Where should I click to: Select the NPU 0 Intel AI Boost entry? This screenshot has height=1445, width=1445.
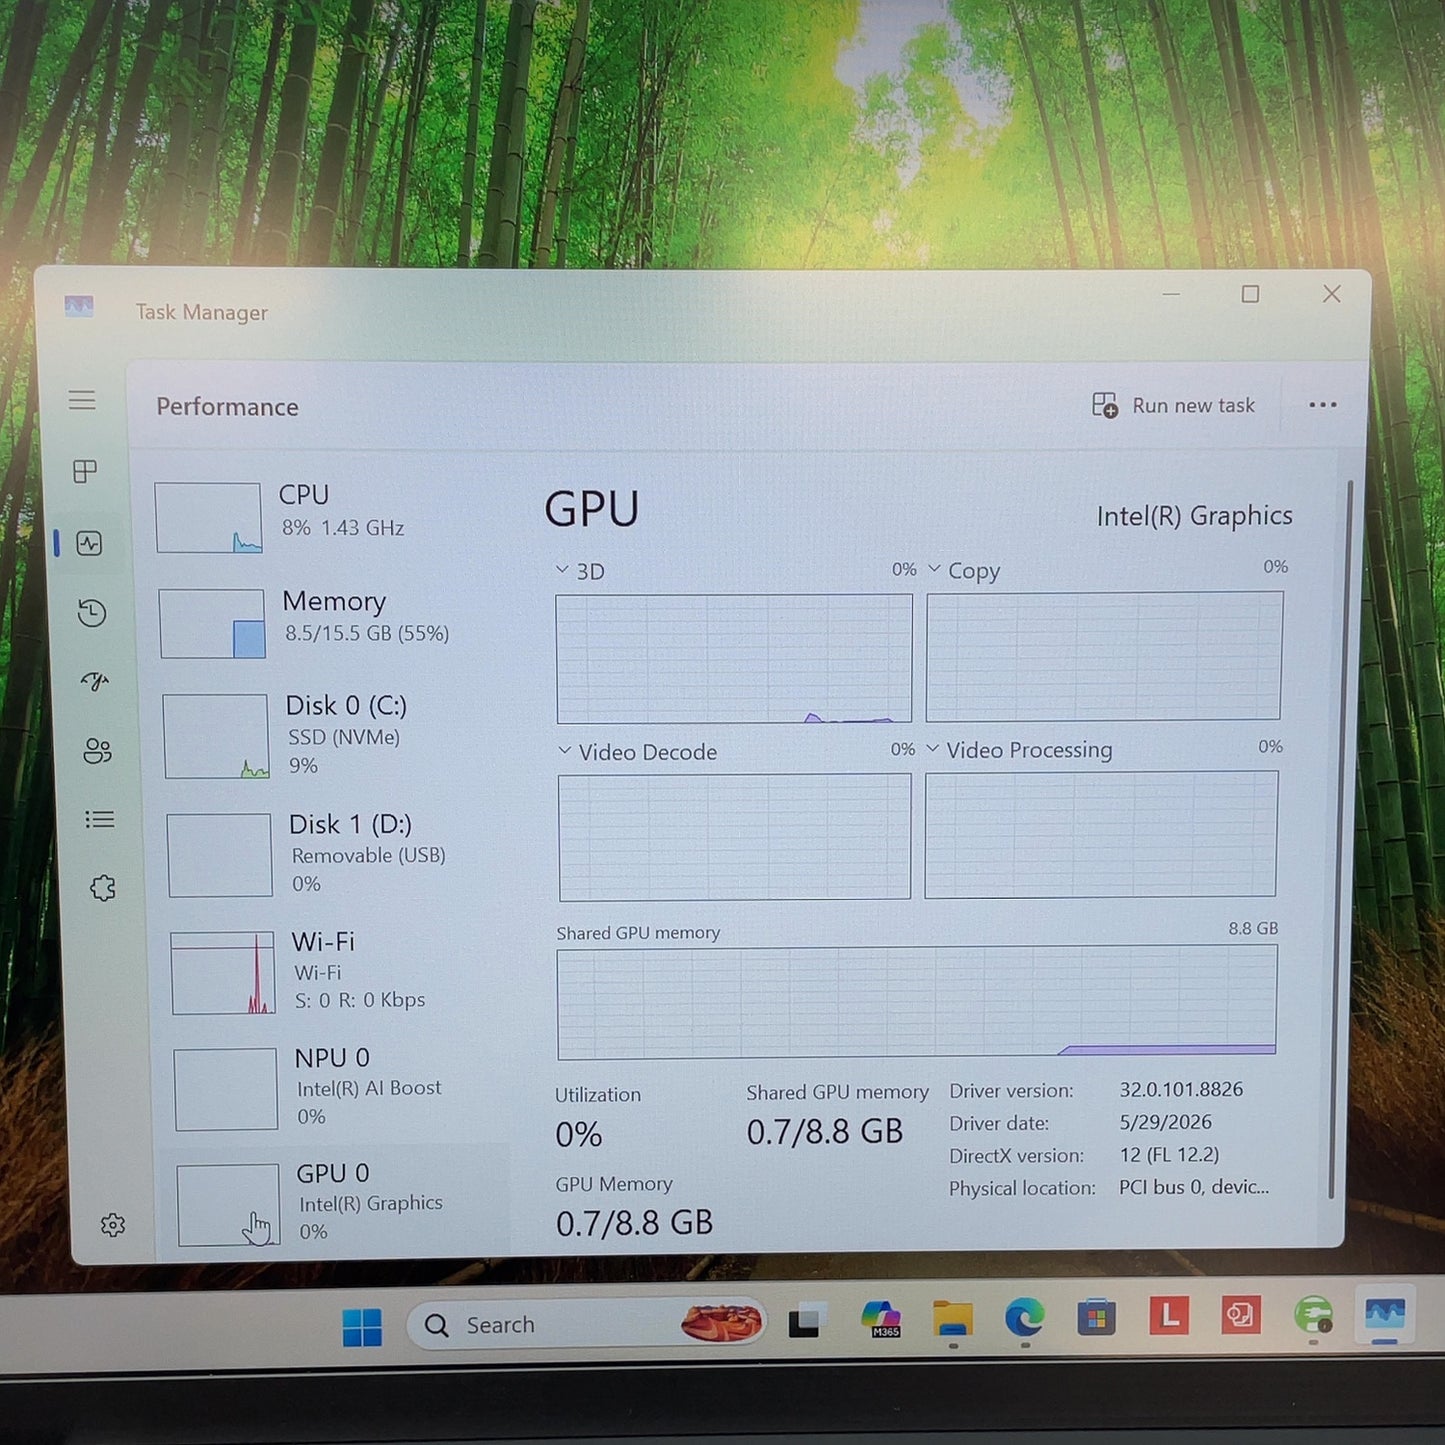click(340, 1087)
